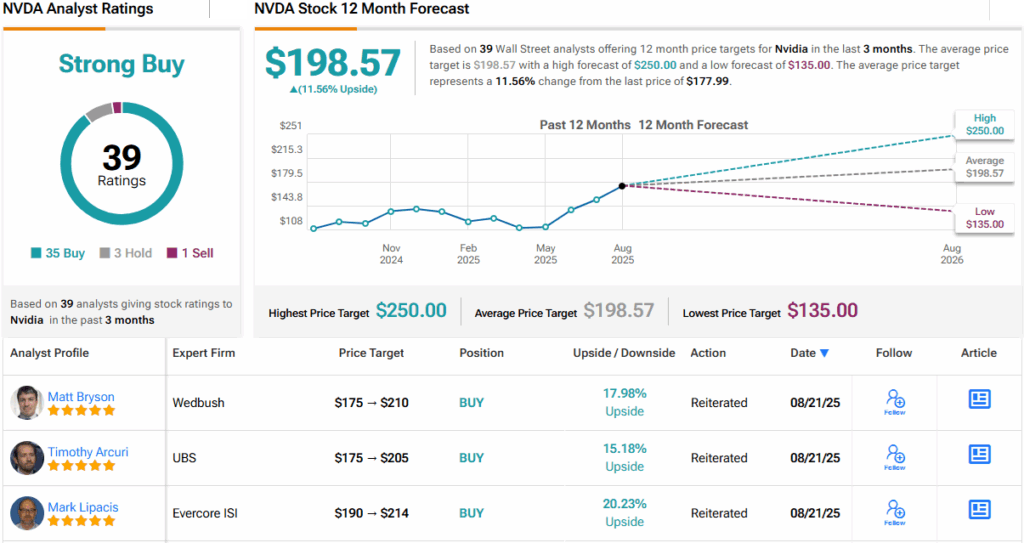Follow analyst Matt Bryson
Viewport: 1024px width, 543px height.
[x=895, y=402]
